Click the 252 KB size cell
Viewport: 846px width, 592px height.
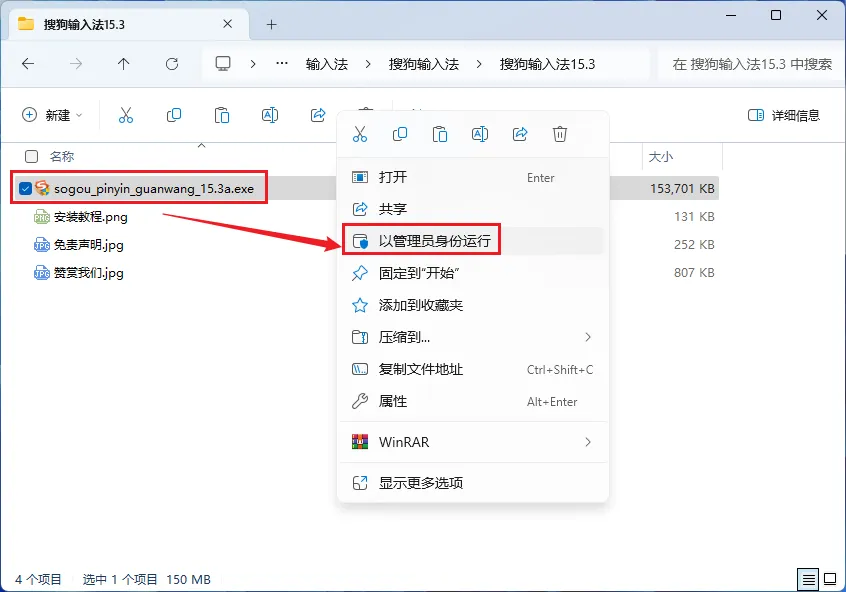(x=694, y=244)
